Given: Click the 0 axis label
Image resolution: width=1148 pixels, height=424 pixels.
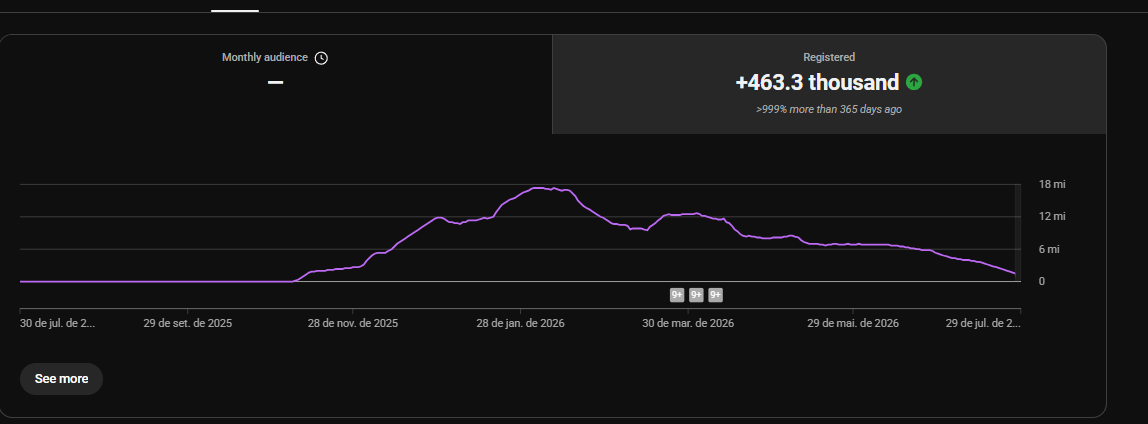Looking at the screenshot, I should [x=1042, y=281].
